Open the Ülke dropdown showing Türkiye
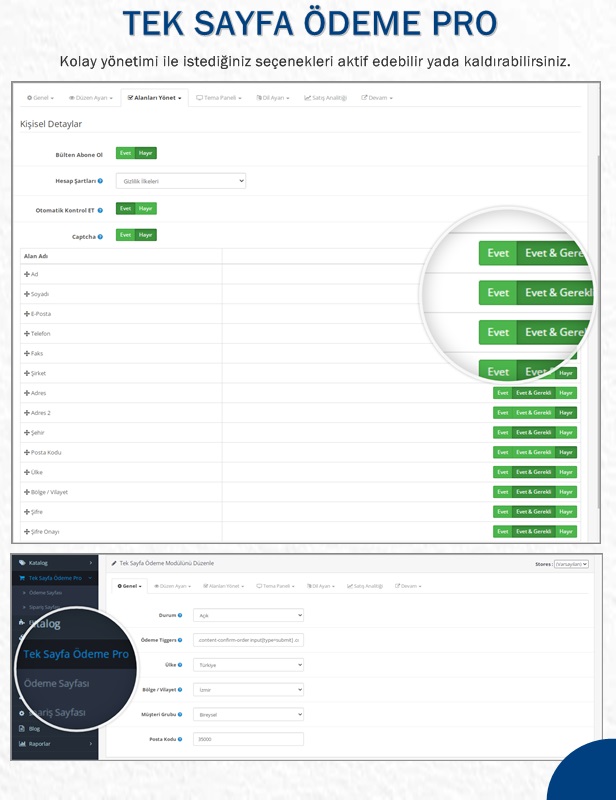Viewport: 616px width, 800px height. point(248,665)
